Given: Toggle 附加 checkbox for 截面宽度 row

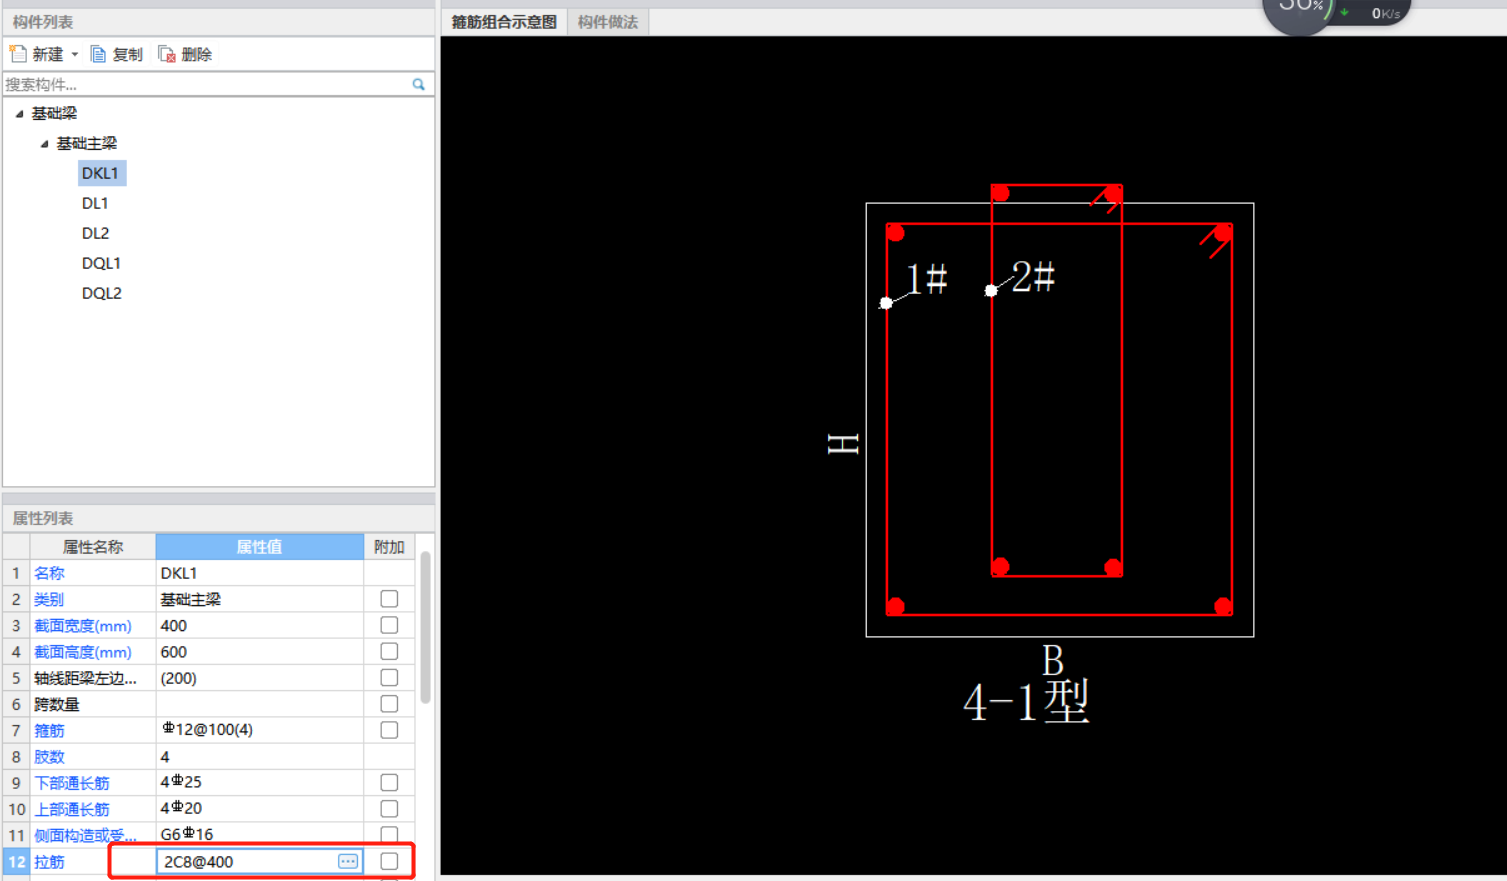Looking at the screenshot, I should (389, 625).
